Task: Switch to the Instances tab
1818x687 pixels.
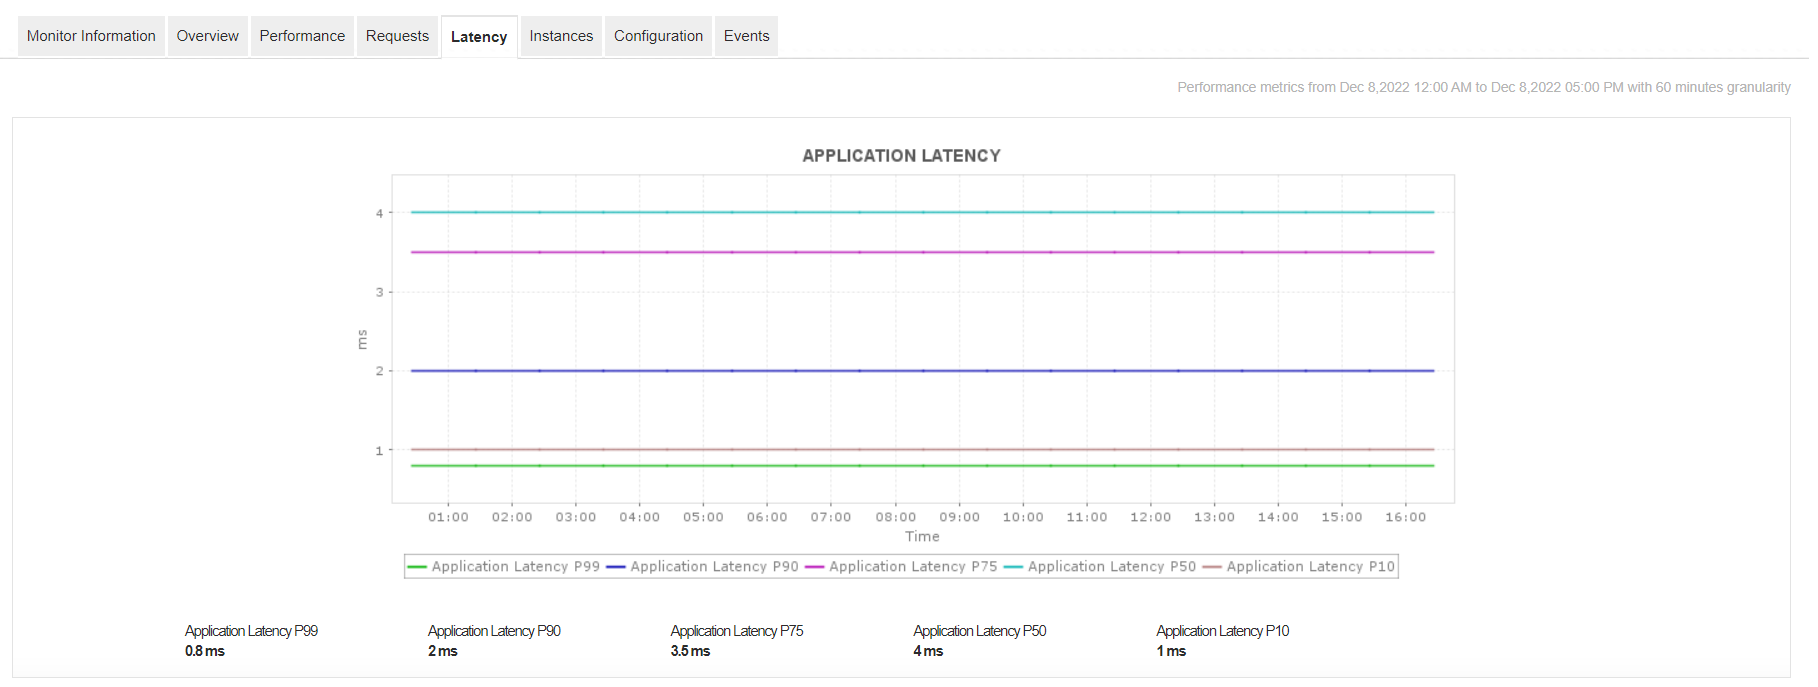Action: [x=561, y=36]
